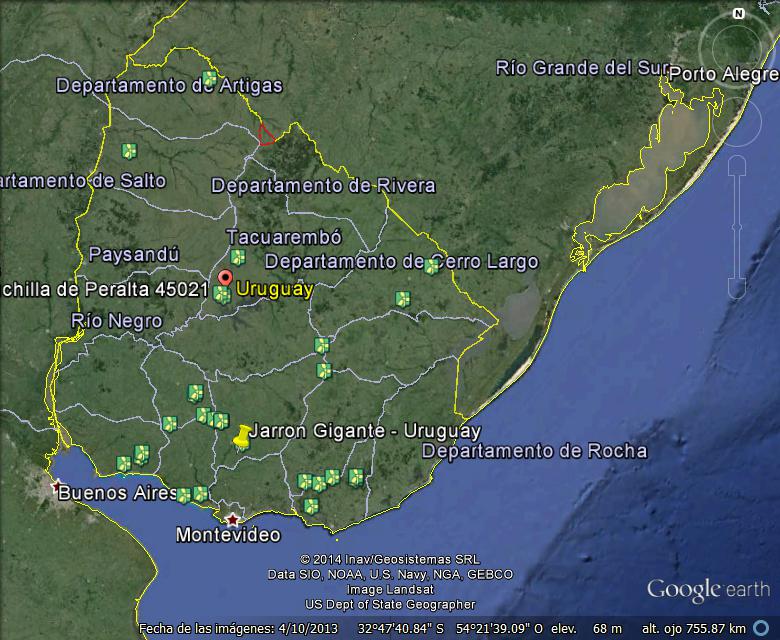Click the red star marker at Montevideo
The height and width of the screenshot is (640, 780).
(x=233, y=519)
